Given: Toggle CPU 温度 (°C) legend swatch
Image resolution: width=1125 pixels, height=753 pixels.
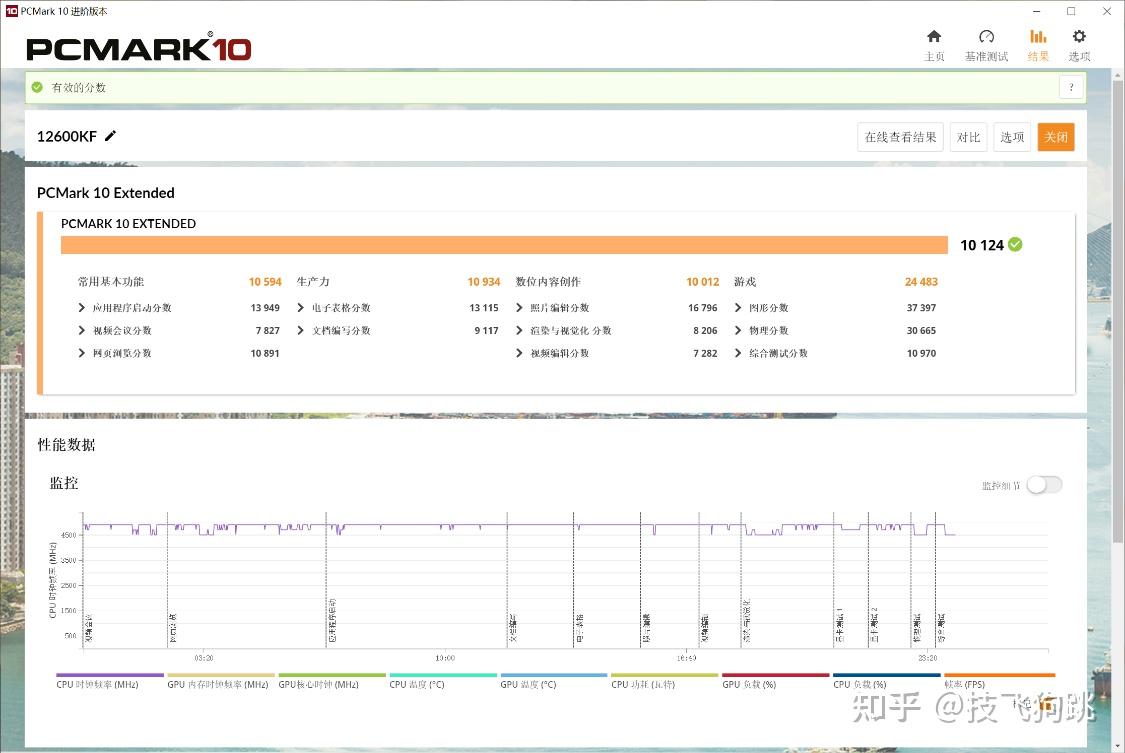Looking at the screenshot, I should coord(443,675).
